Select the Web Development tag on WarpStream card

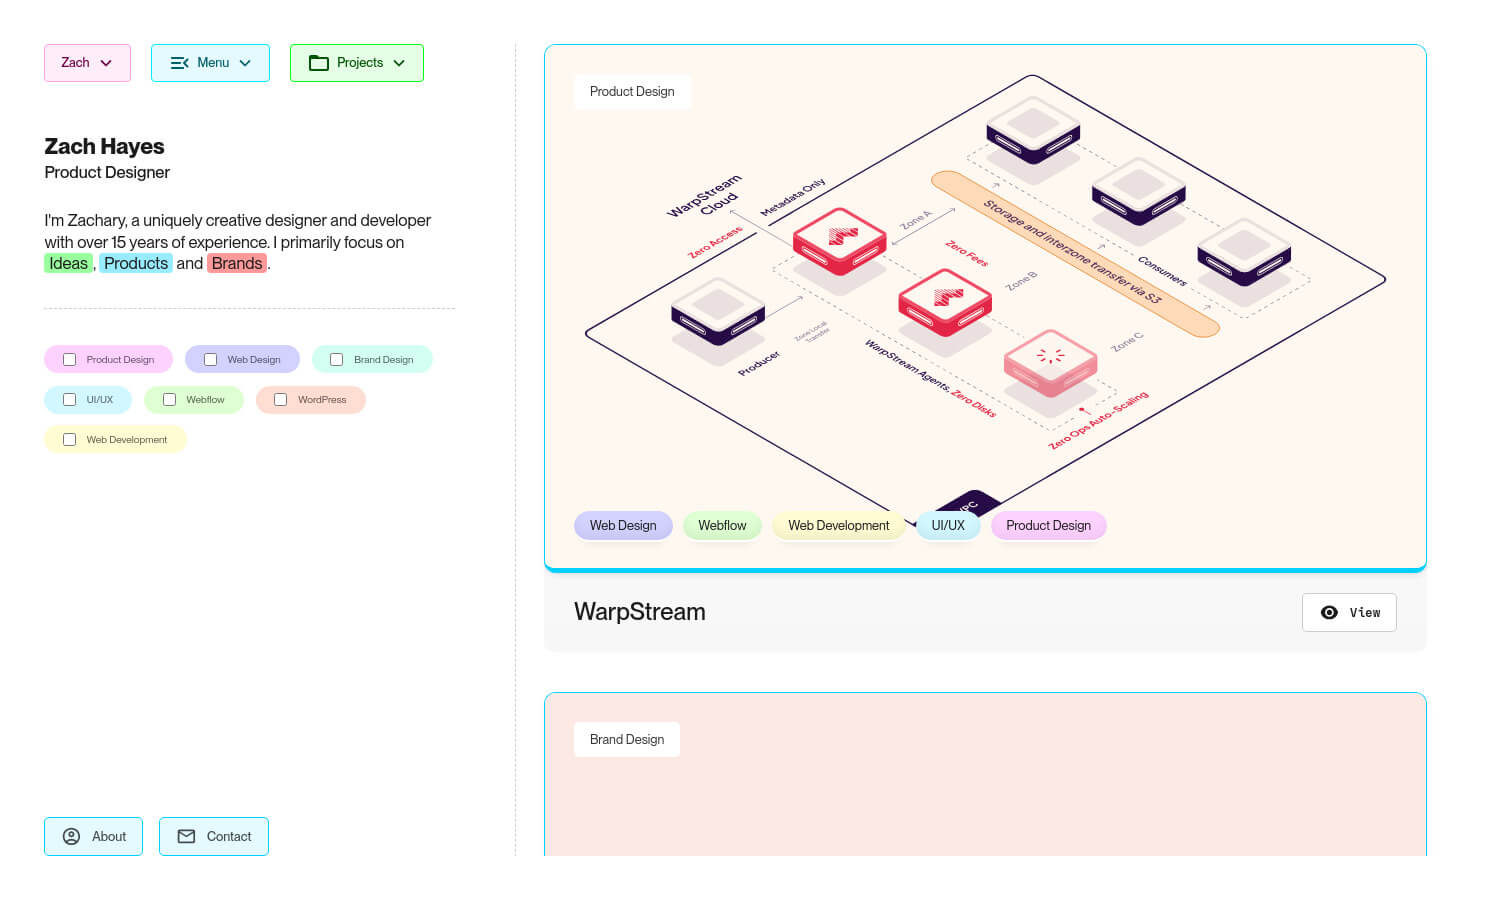point(838,525)
